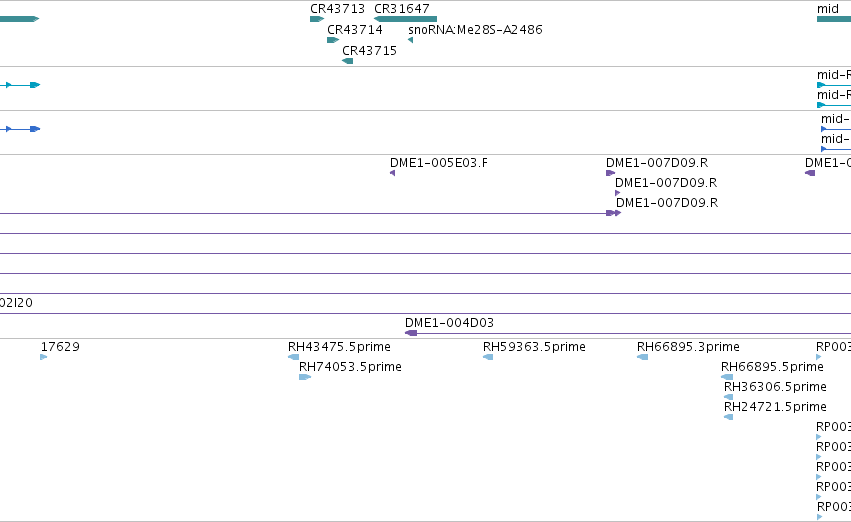
Task: Click the mid gene label
Action: (828, 9)
